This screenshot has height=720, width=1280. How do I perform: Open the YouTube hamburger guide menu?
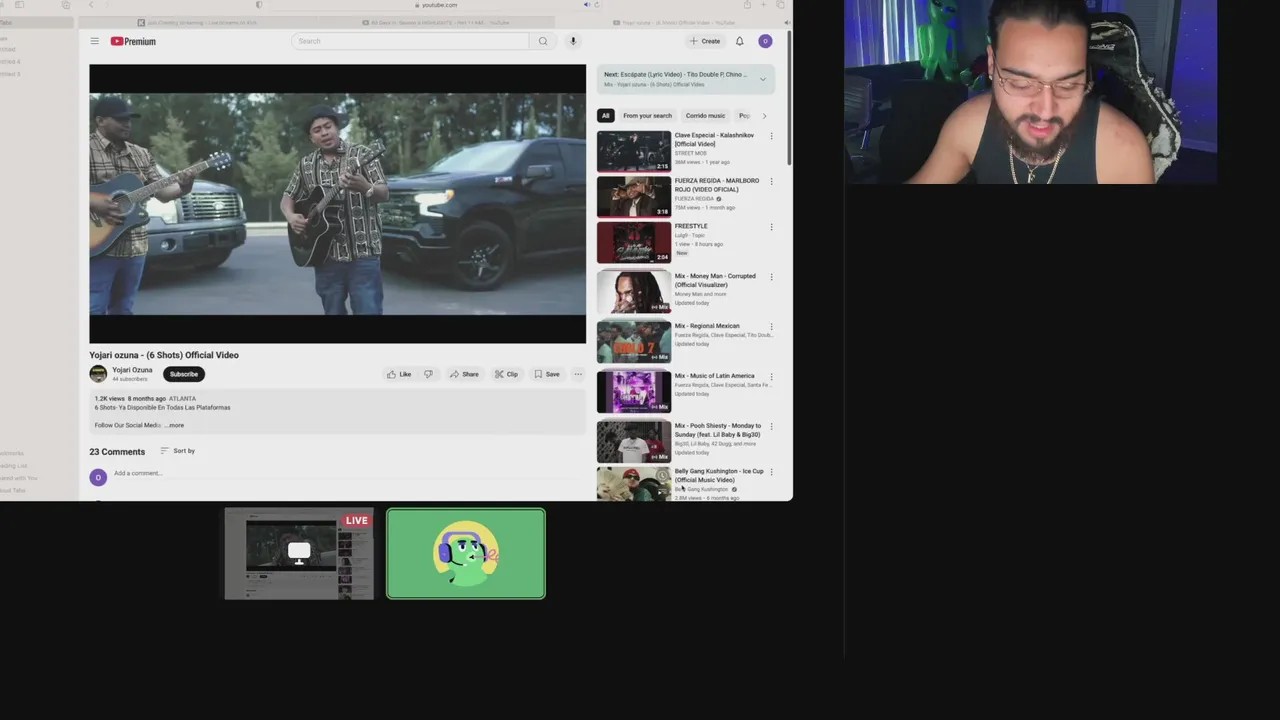[94, 41]
